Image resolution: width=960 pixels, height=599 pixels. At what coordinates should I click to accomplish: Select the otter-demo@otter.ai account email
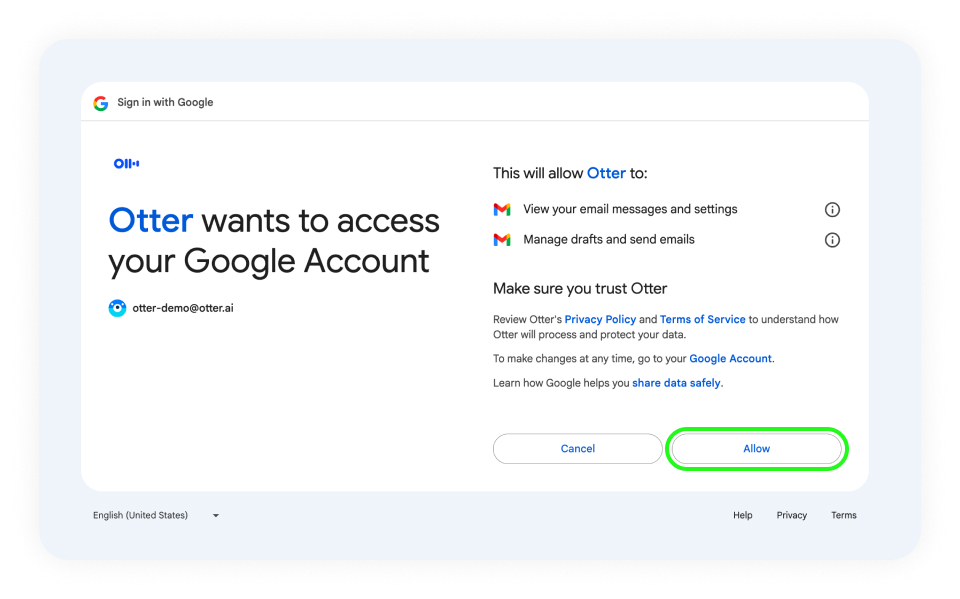(x=183, y=308)
